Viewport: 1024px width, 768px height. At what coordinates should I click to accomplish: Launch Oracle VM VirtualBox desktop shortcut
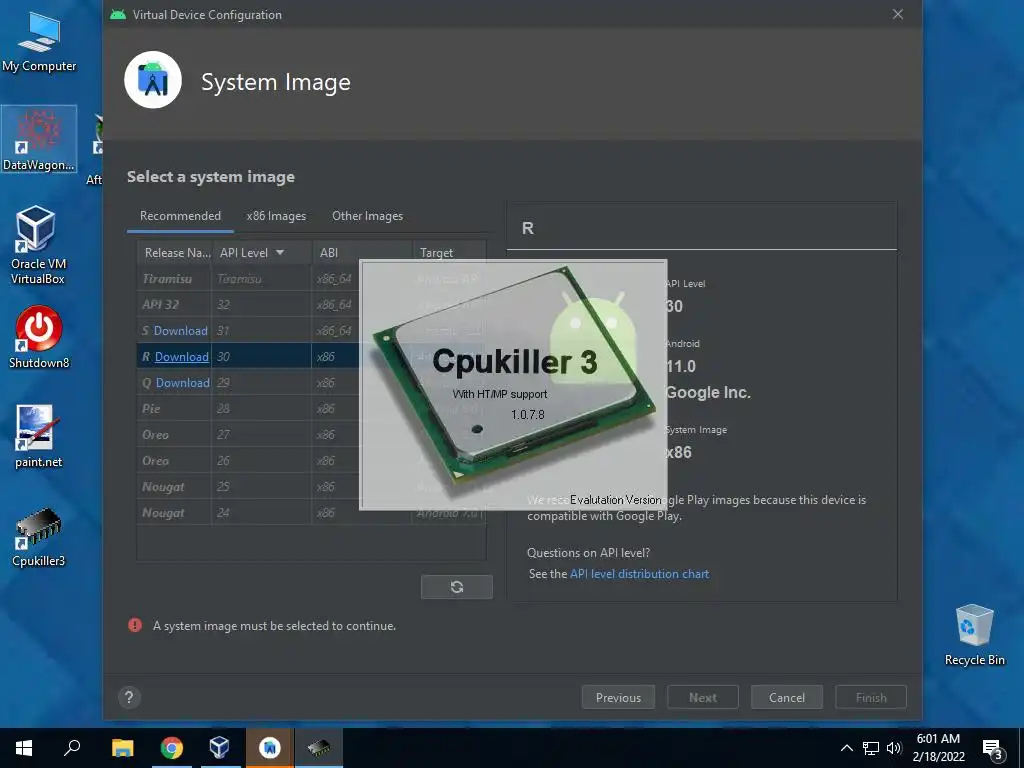click(38, 245)
